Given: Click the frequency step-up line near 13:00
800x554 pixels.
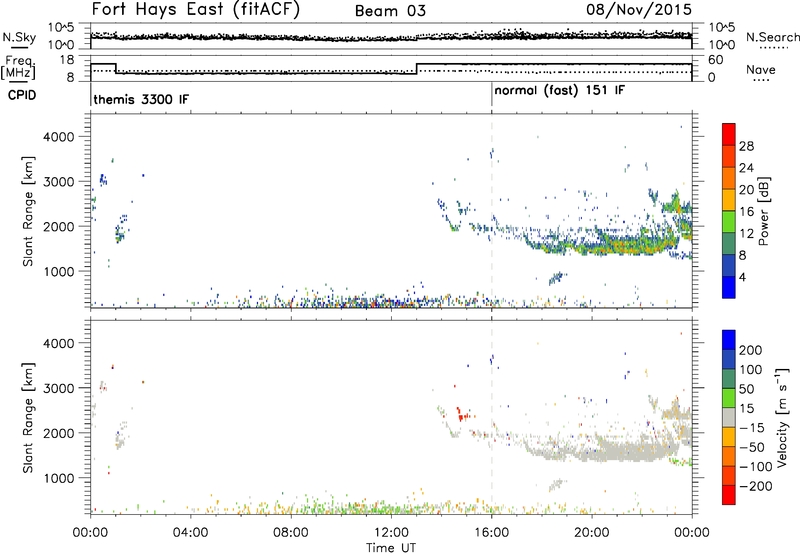Looking at the screenshot, I should click(x=417, y=68).
